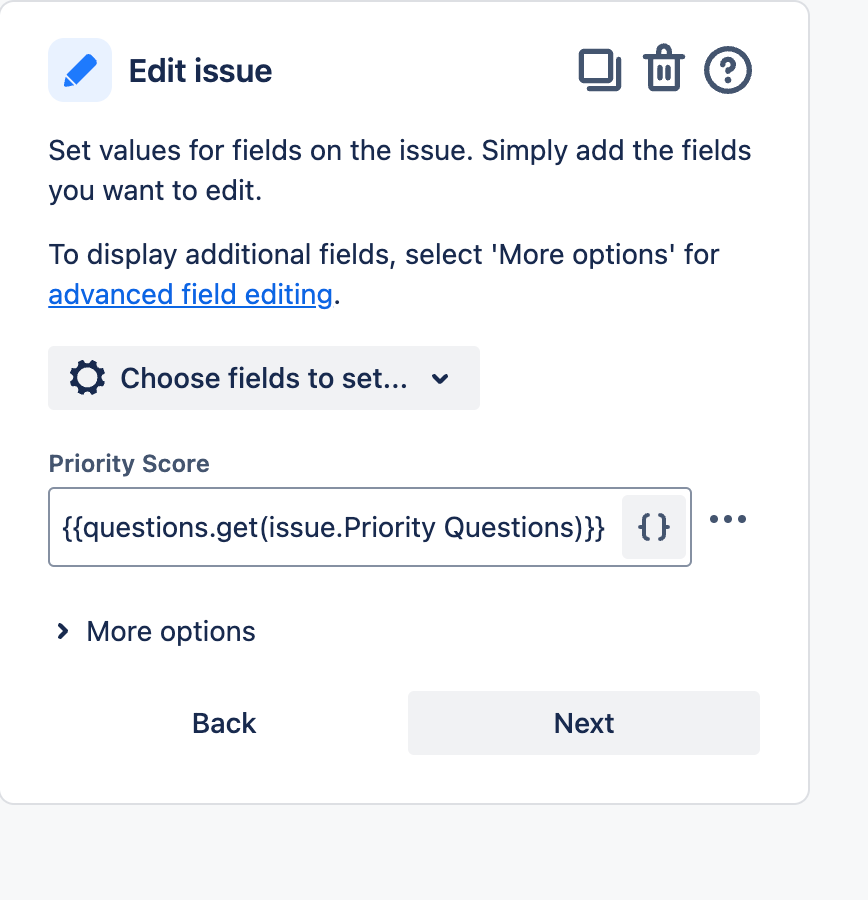
Task: Show More options section by its label
Action: coord(170,631)
